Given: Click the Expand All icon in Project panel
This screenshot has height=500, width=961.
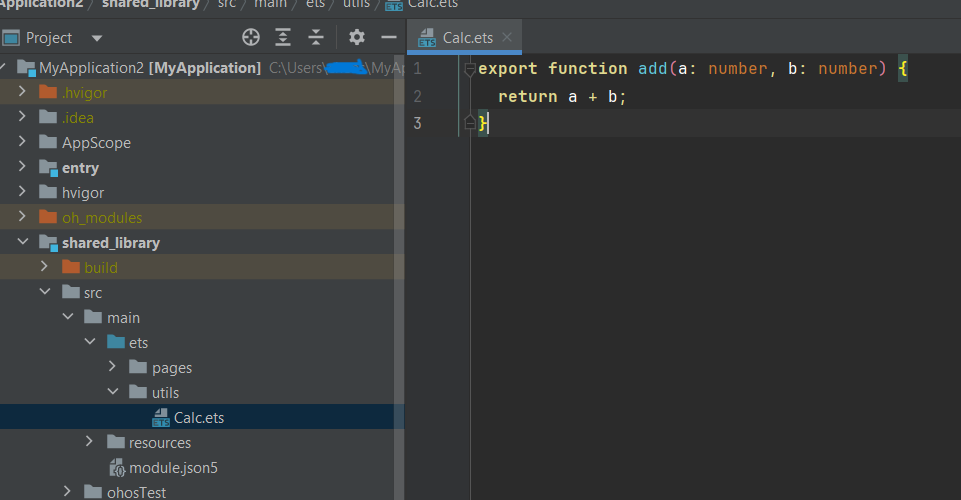Looking at the screenshot, I should [x=283, y=38].
